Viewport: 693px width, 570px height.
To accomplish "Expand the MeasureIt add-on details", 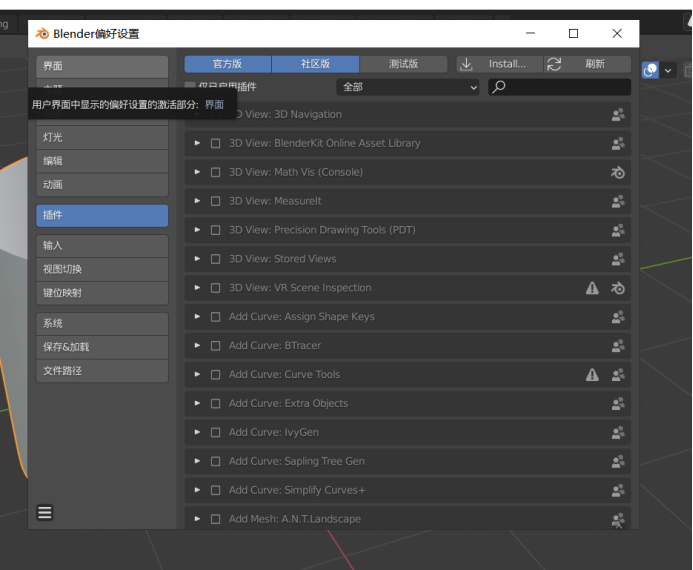I will 197,201.
